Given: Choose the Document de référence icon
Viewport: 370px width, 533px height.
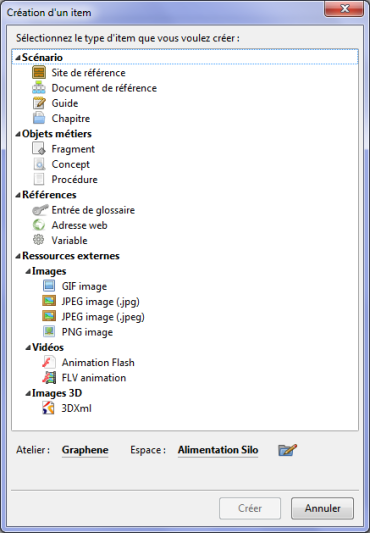Looking at the screenshot, I should click(x=39, y=88).
